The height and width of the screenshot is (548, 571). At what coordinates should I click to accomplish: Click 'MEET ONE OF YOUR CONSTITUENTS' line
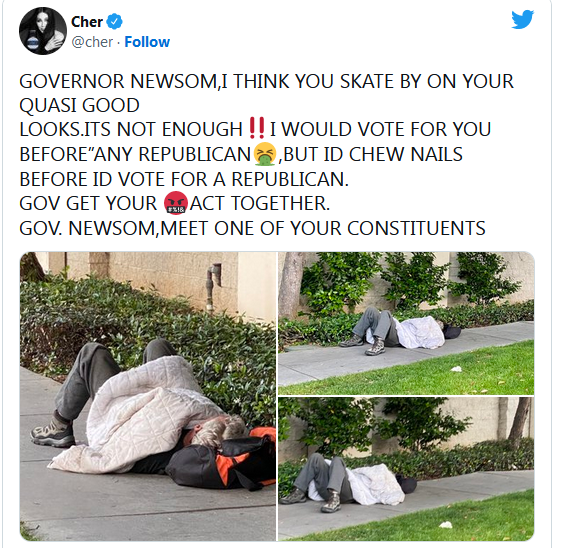pyautogui.click(x=323, y=228)
